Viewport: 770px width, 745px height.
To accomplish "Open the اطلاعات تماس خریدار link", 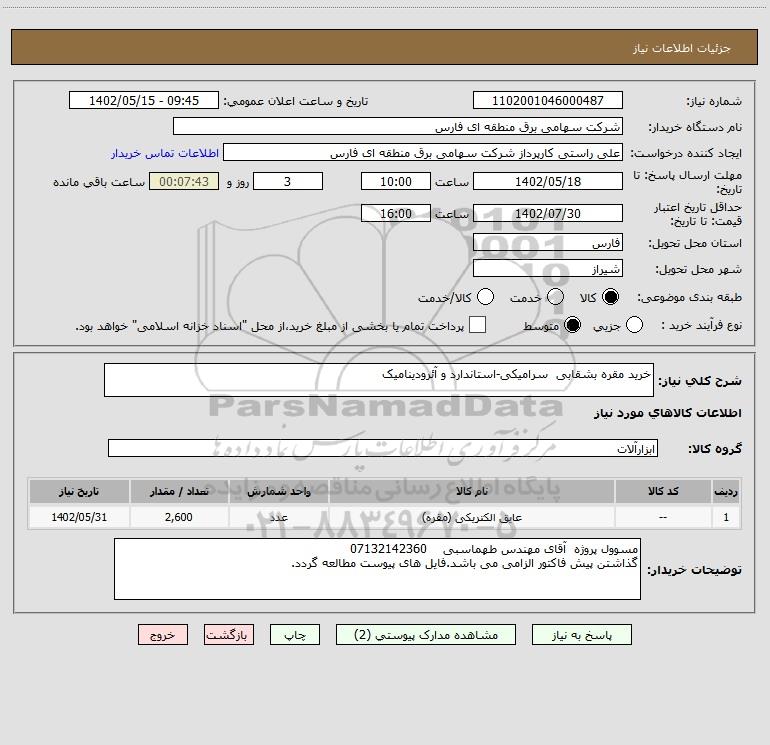I will coord(165,153).
